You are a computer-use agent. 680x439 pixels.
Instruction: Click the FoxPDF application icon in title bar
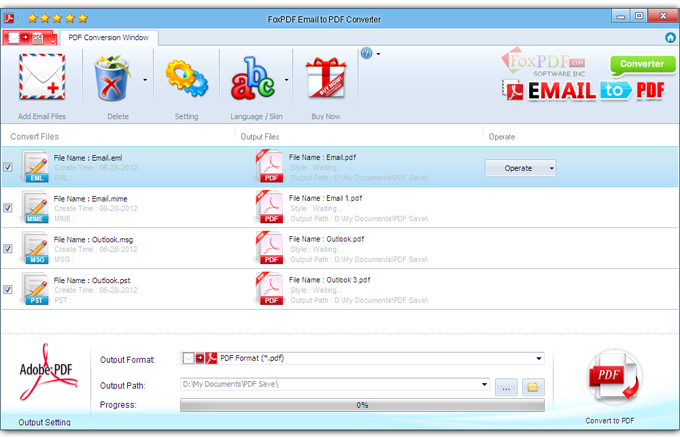(9, 18)
